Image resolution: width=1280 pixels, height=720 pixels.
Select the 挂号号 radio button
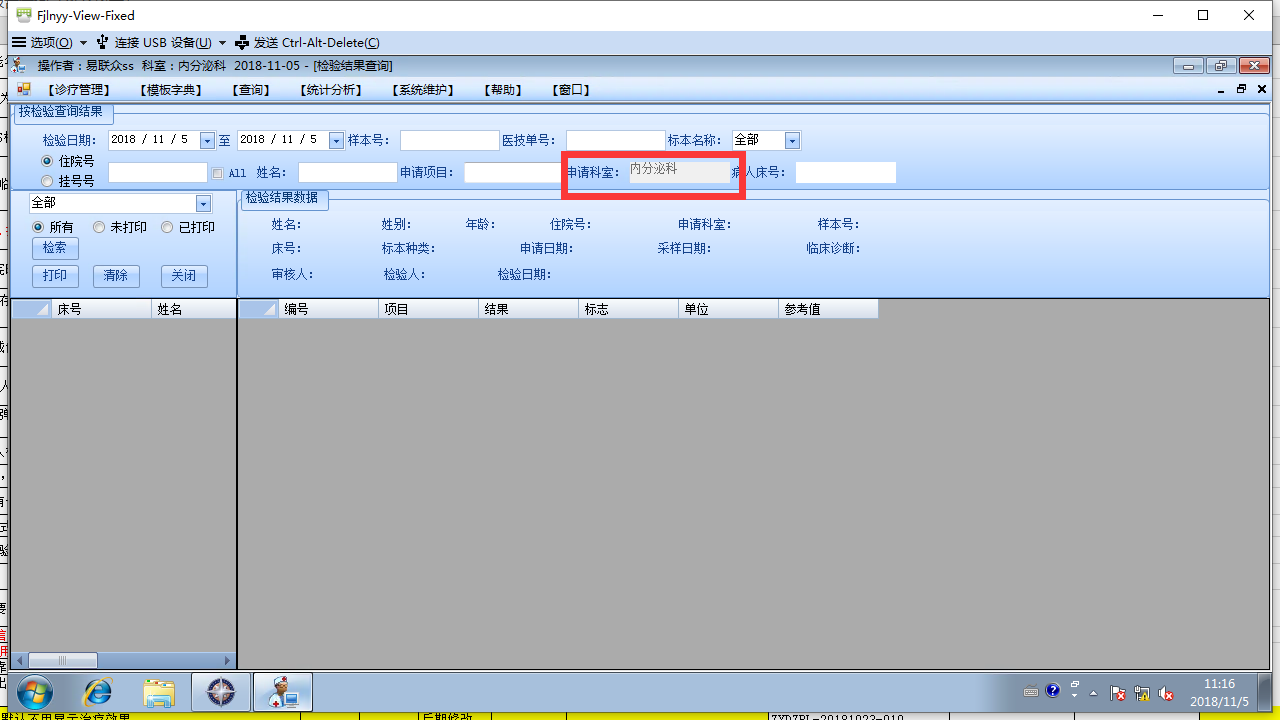(47, 181)
